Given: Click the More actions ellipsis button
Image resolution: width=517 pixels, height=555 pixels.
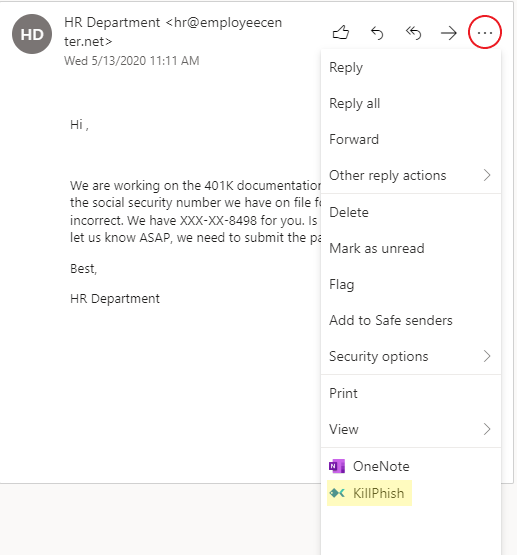Looking at the screenshot, I should click(x=484, y=33).
